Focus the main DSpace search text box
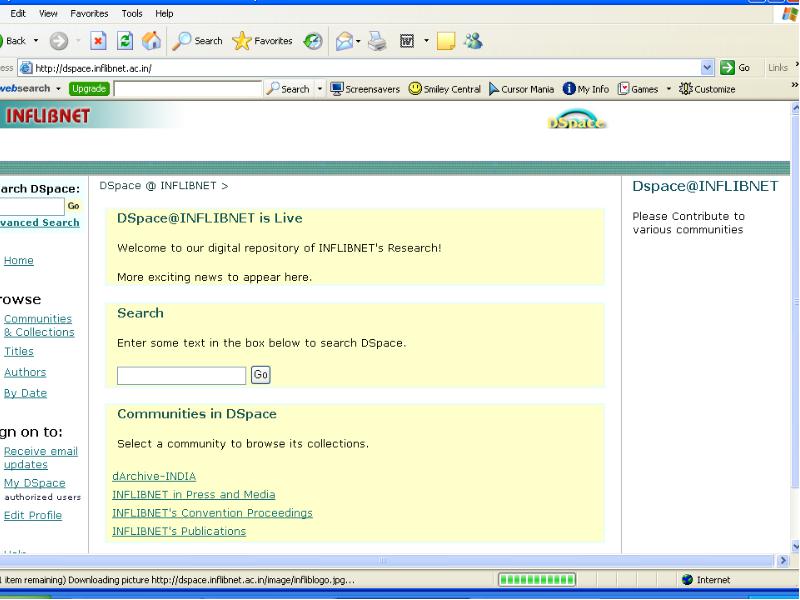This screenshot has width=800, height=600. tap(181, 376)
